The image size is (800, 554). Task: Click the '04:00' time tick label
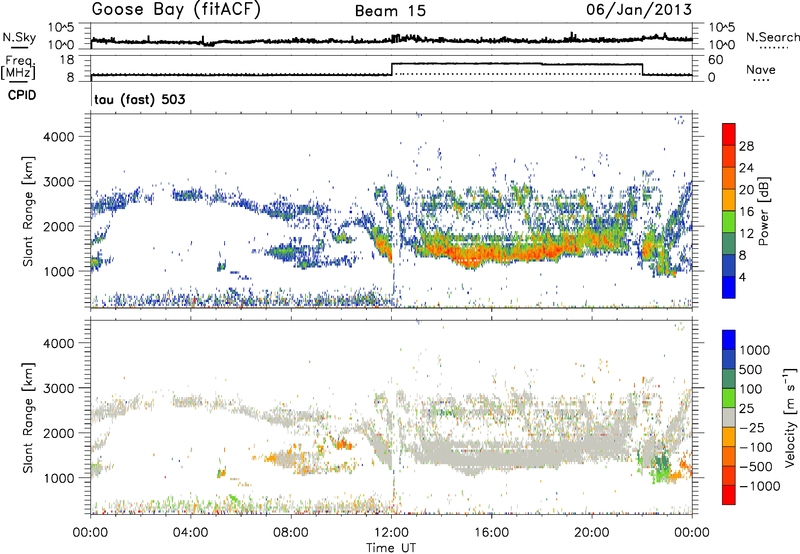pos(191,533)
